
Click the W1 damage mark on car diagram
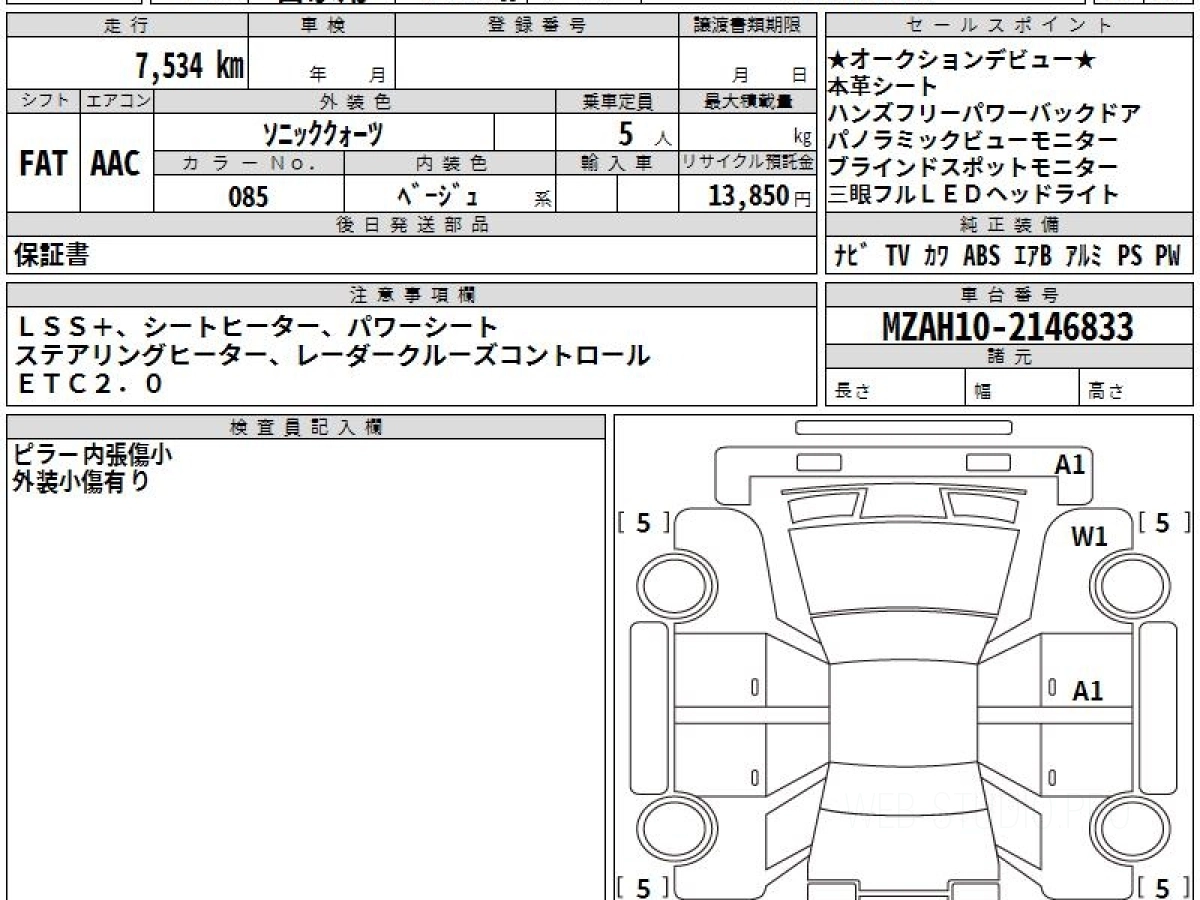point(1089,537)
